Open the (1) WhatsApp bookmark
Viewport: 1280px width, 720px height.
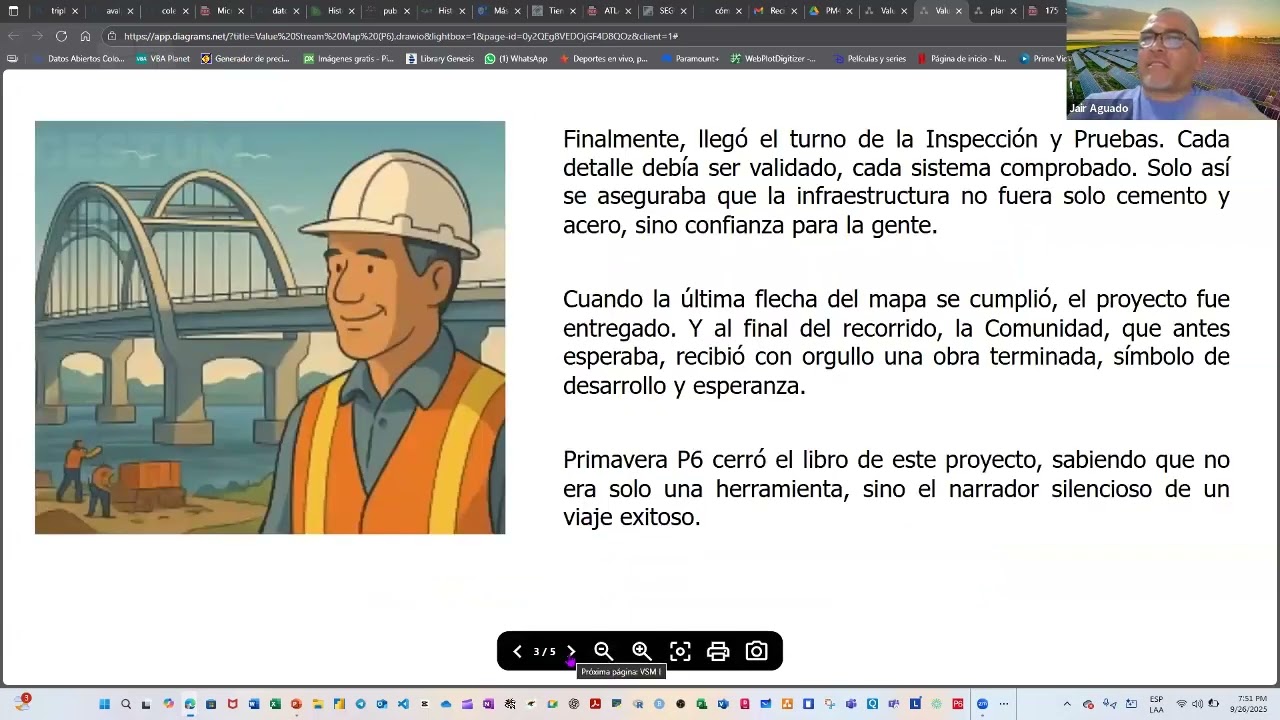pos(516,59)
